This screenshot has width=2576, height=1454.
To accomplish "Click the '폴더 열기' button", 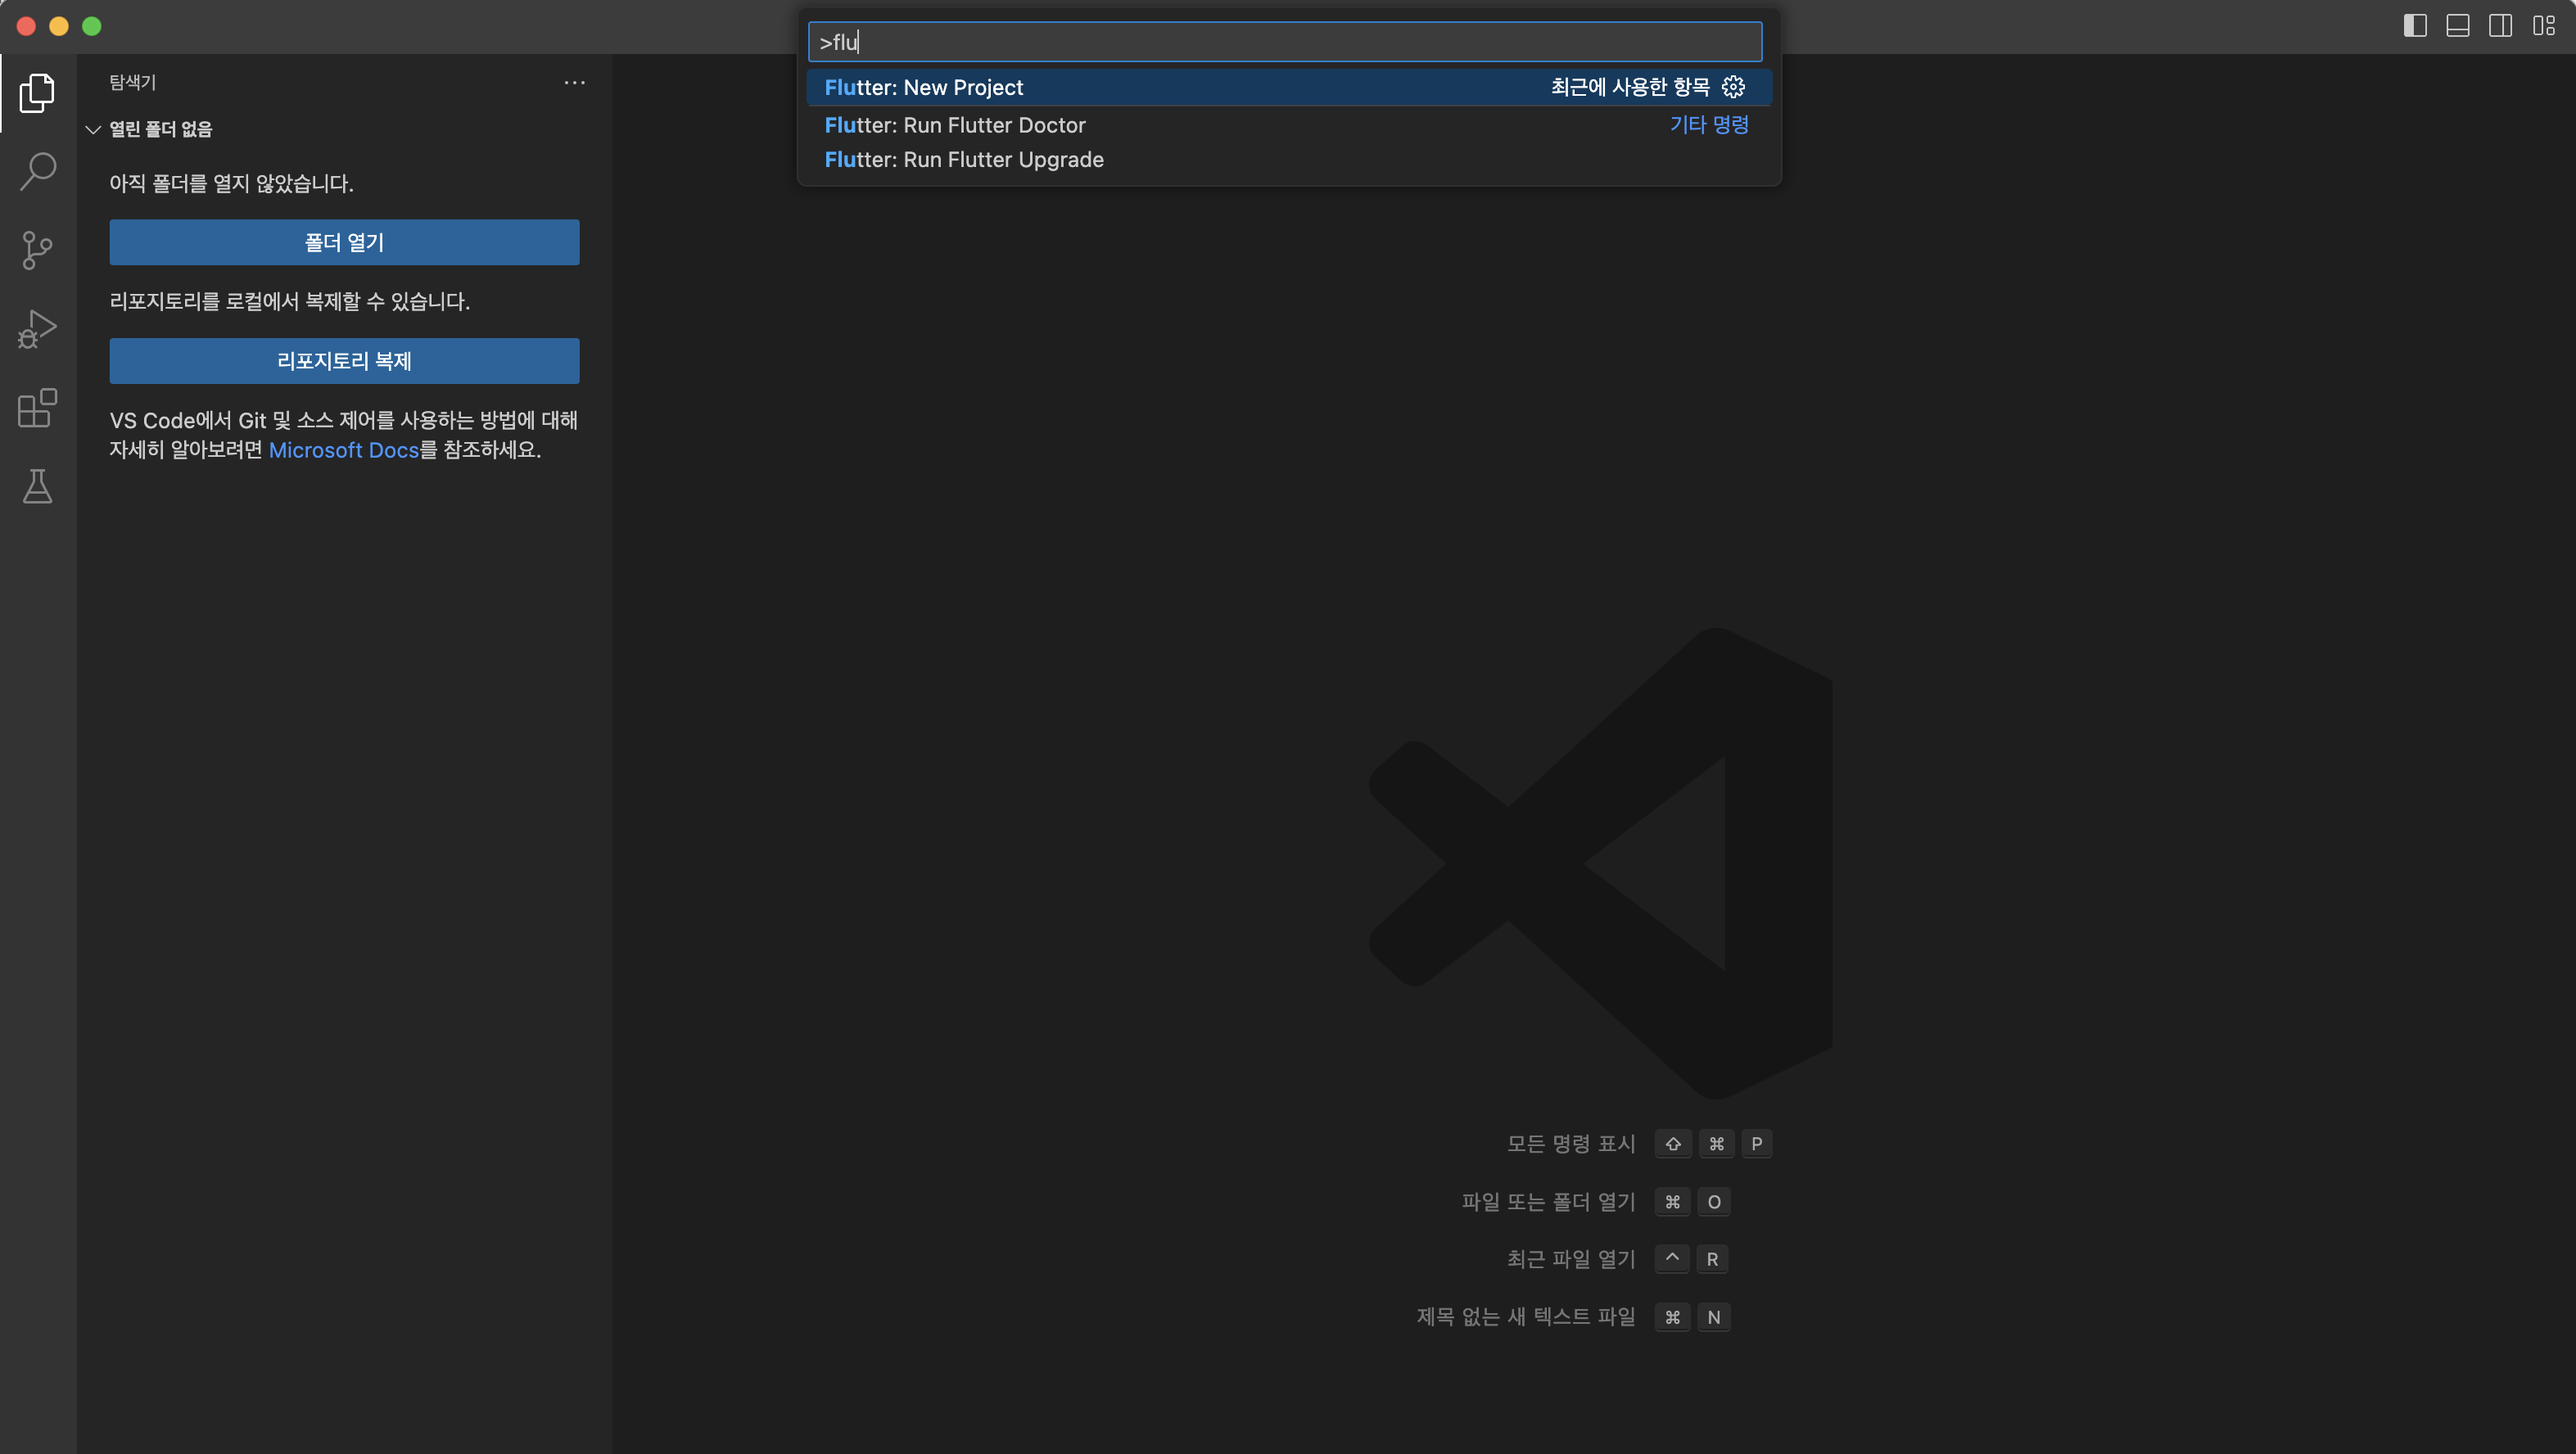I will click(x=344, y=242).
